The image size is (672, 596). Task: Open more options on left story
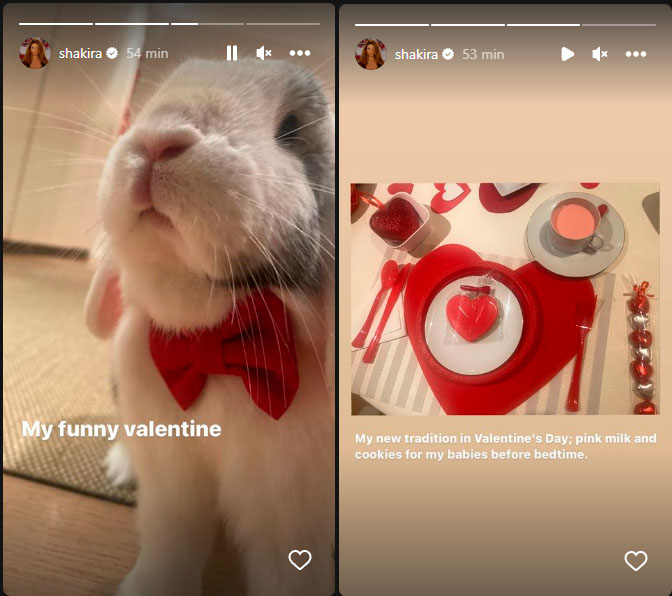coord(300,53)
